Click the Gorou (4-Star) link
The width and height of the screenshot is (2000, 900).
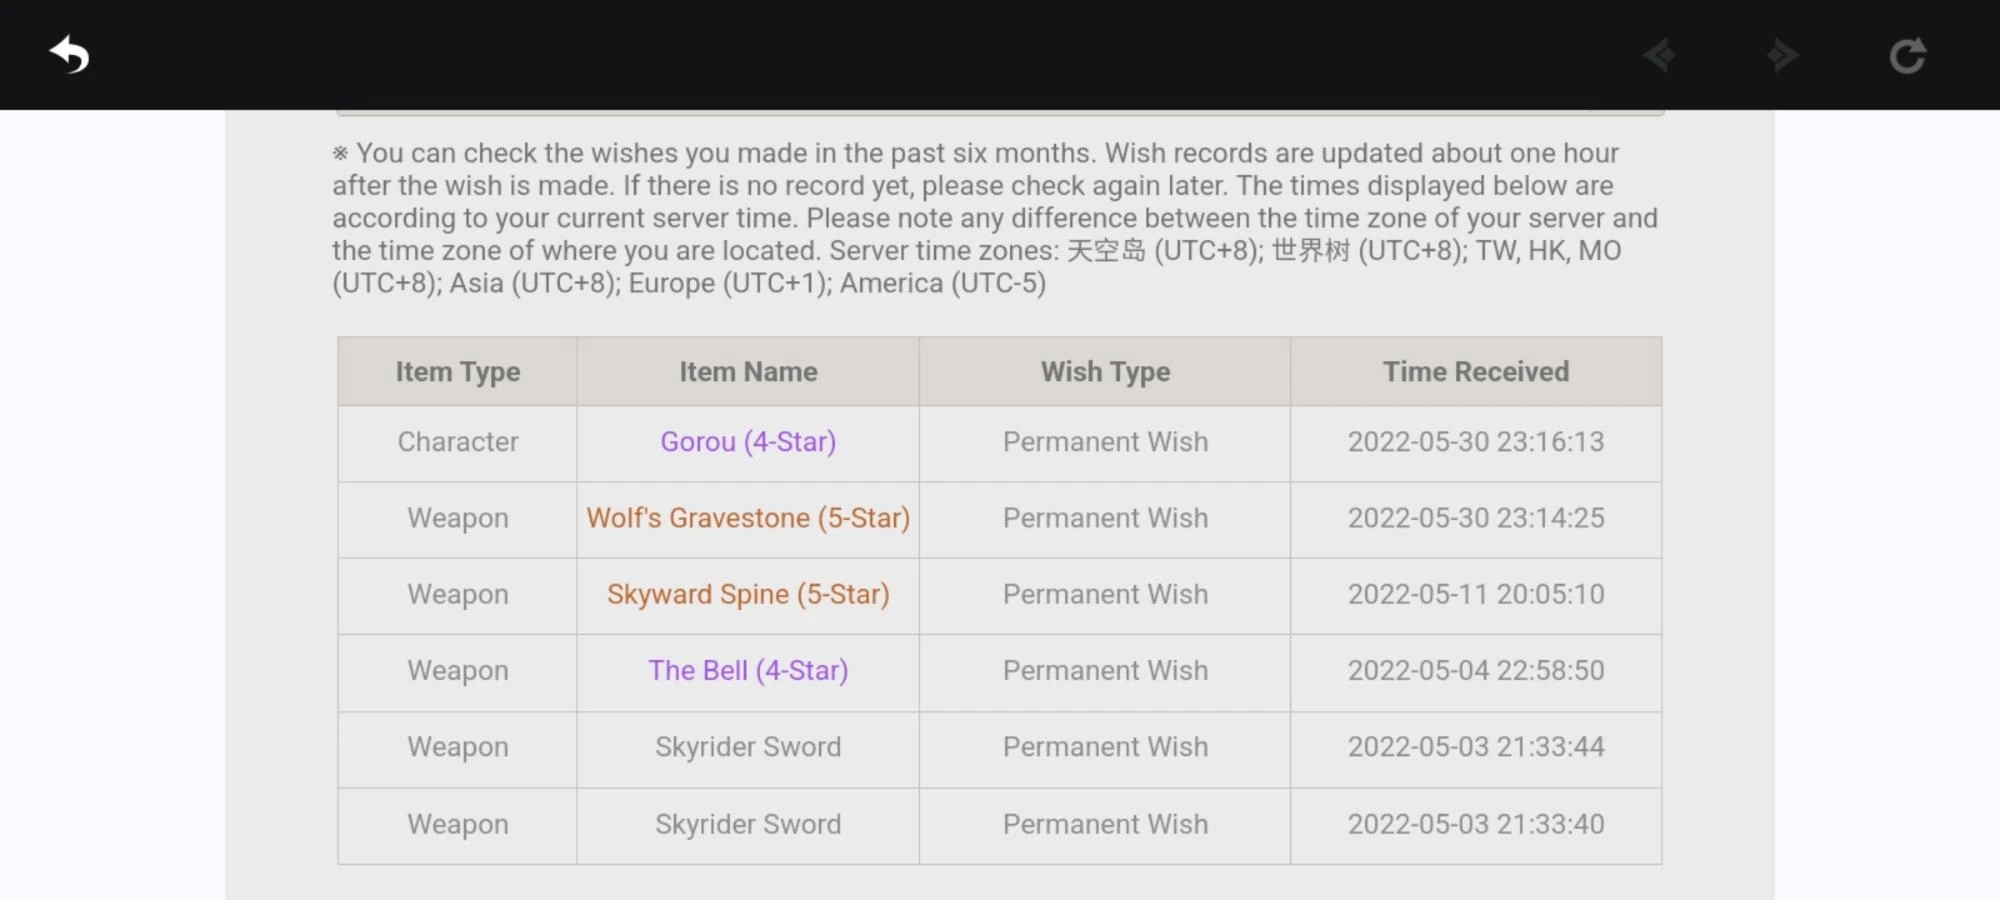(748, 442)
